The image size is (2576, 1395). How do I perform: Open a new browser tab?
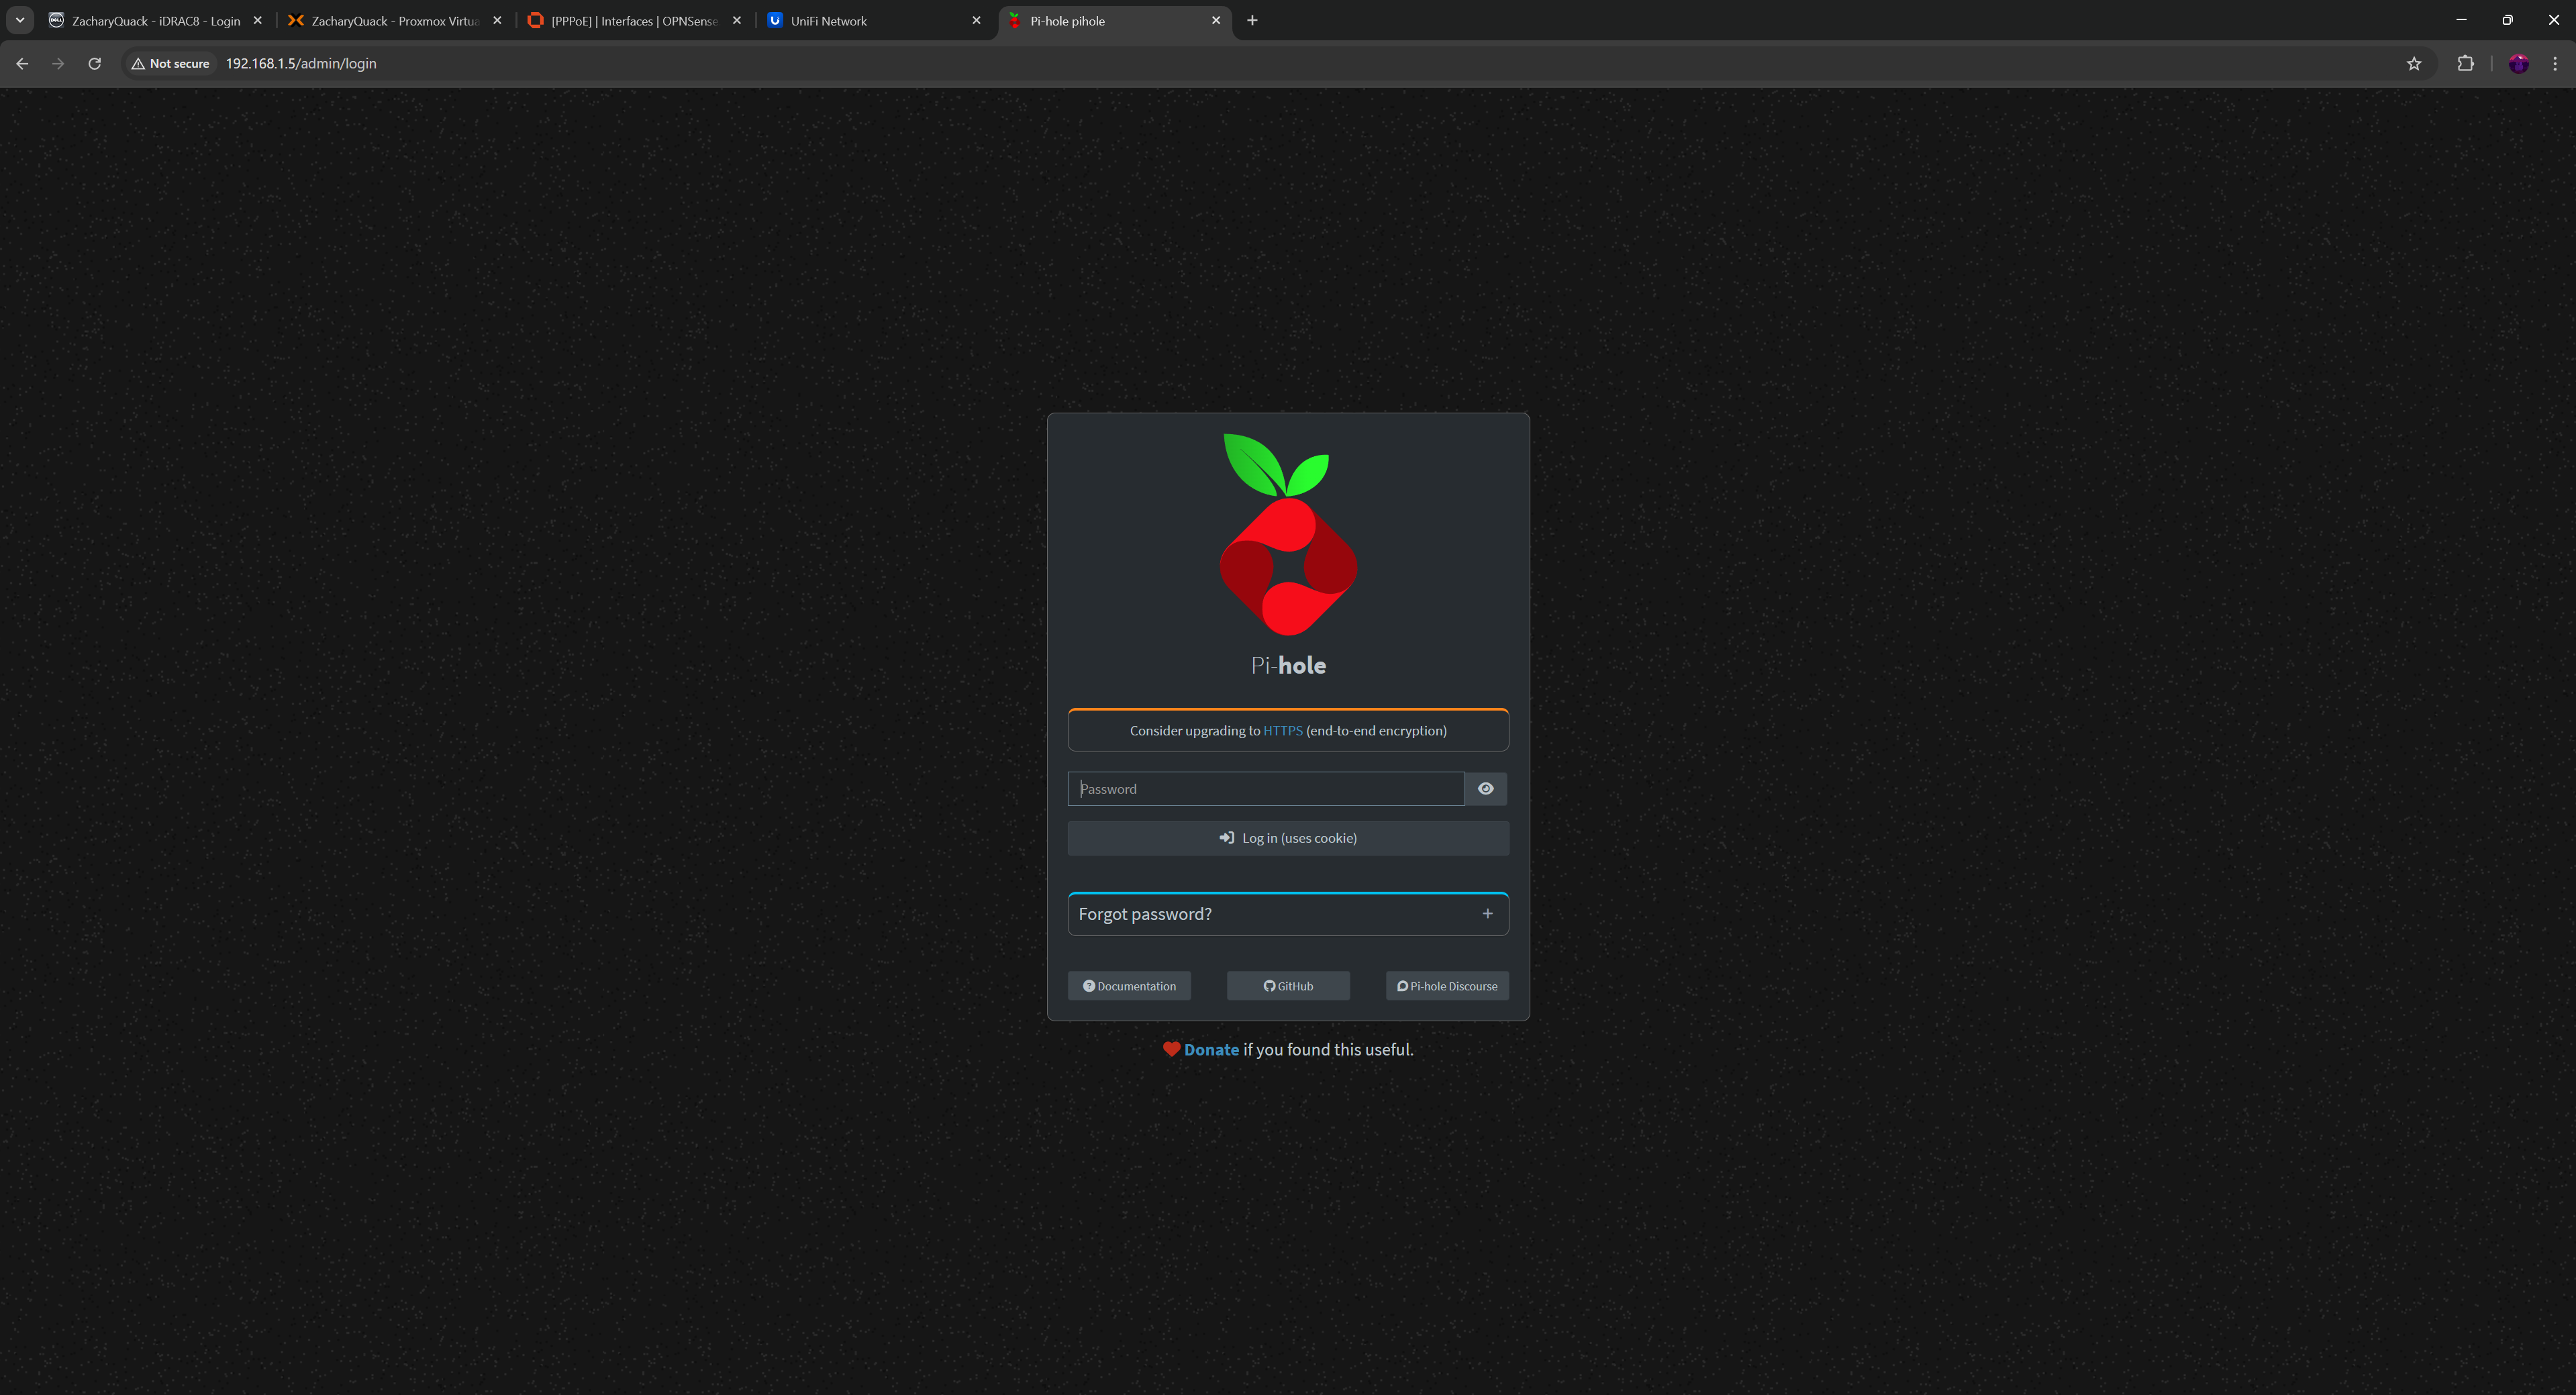(1252, 21)
